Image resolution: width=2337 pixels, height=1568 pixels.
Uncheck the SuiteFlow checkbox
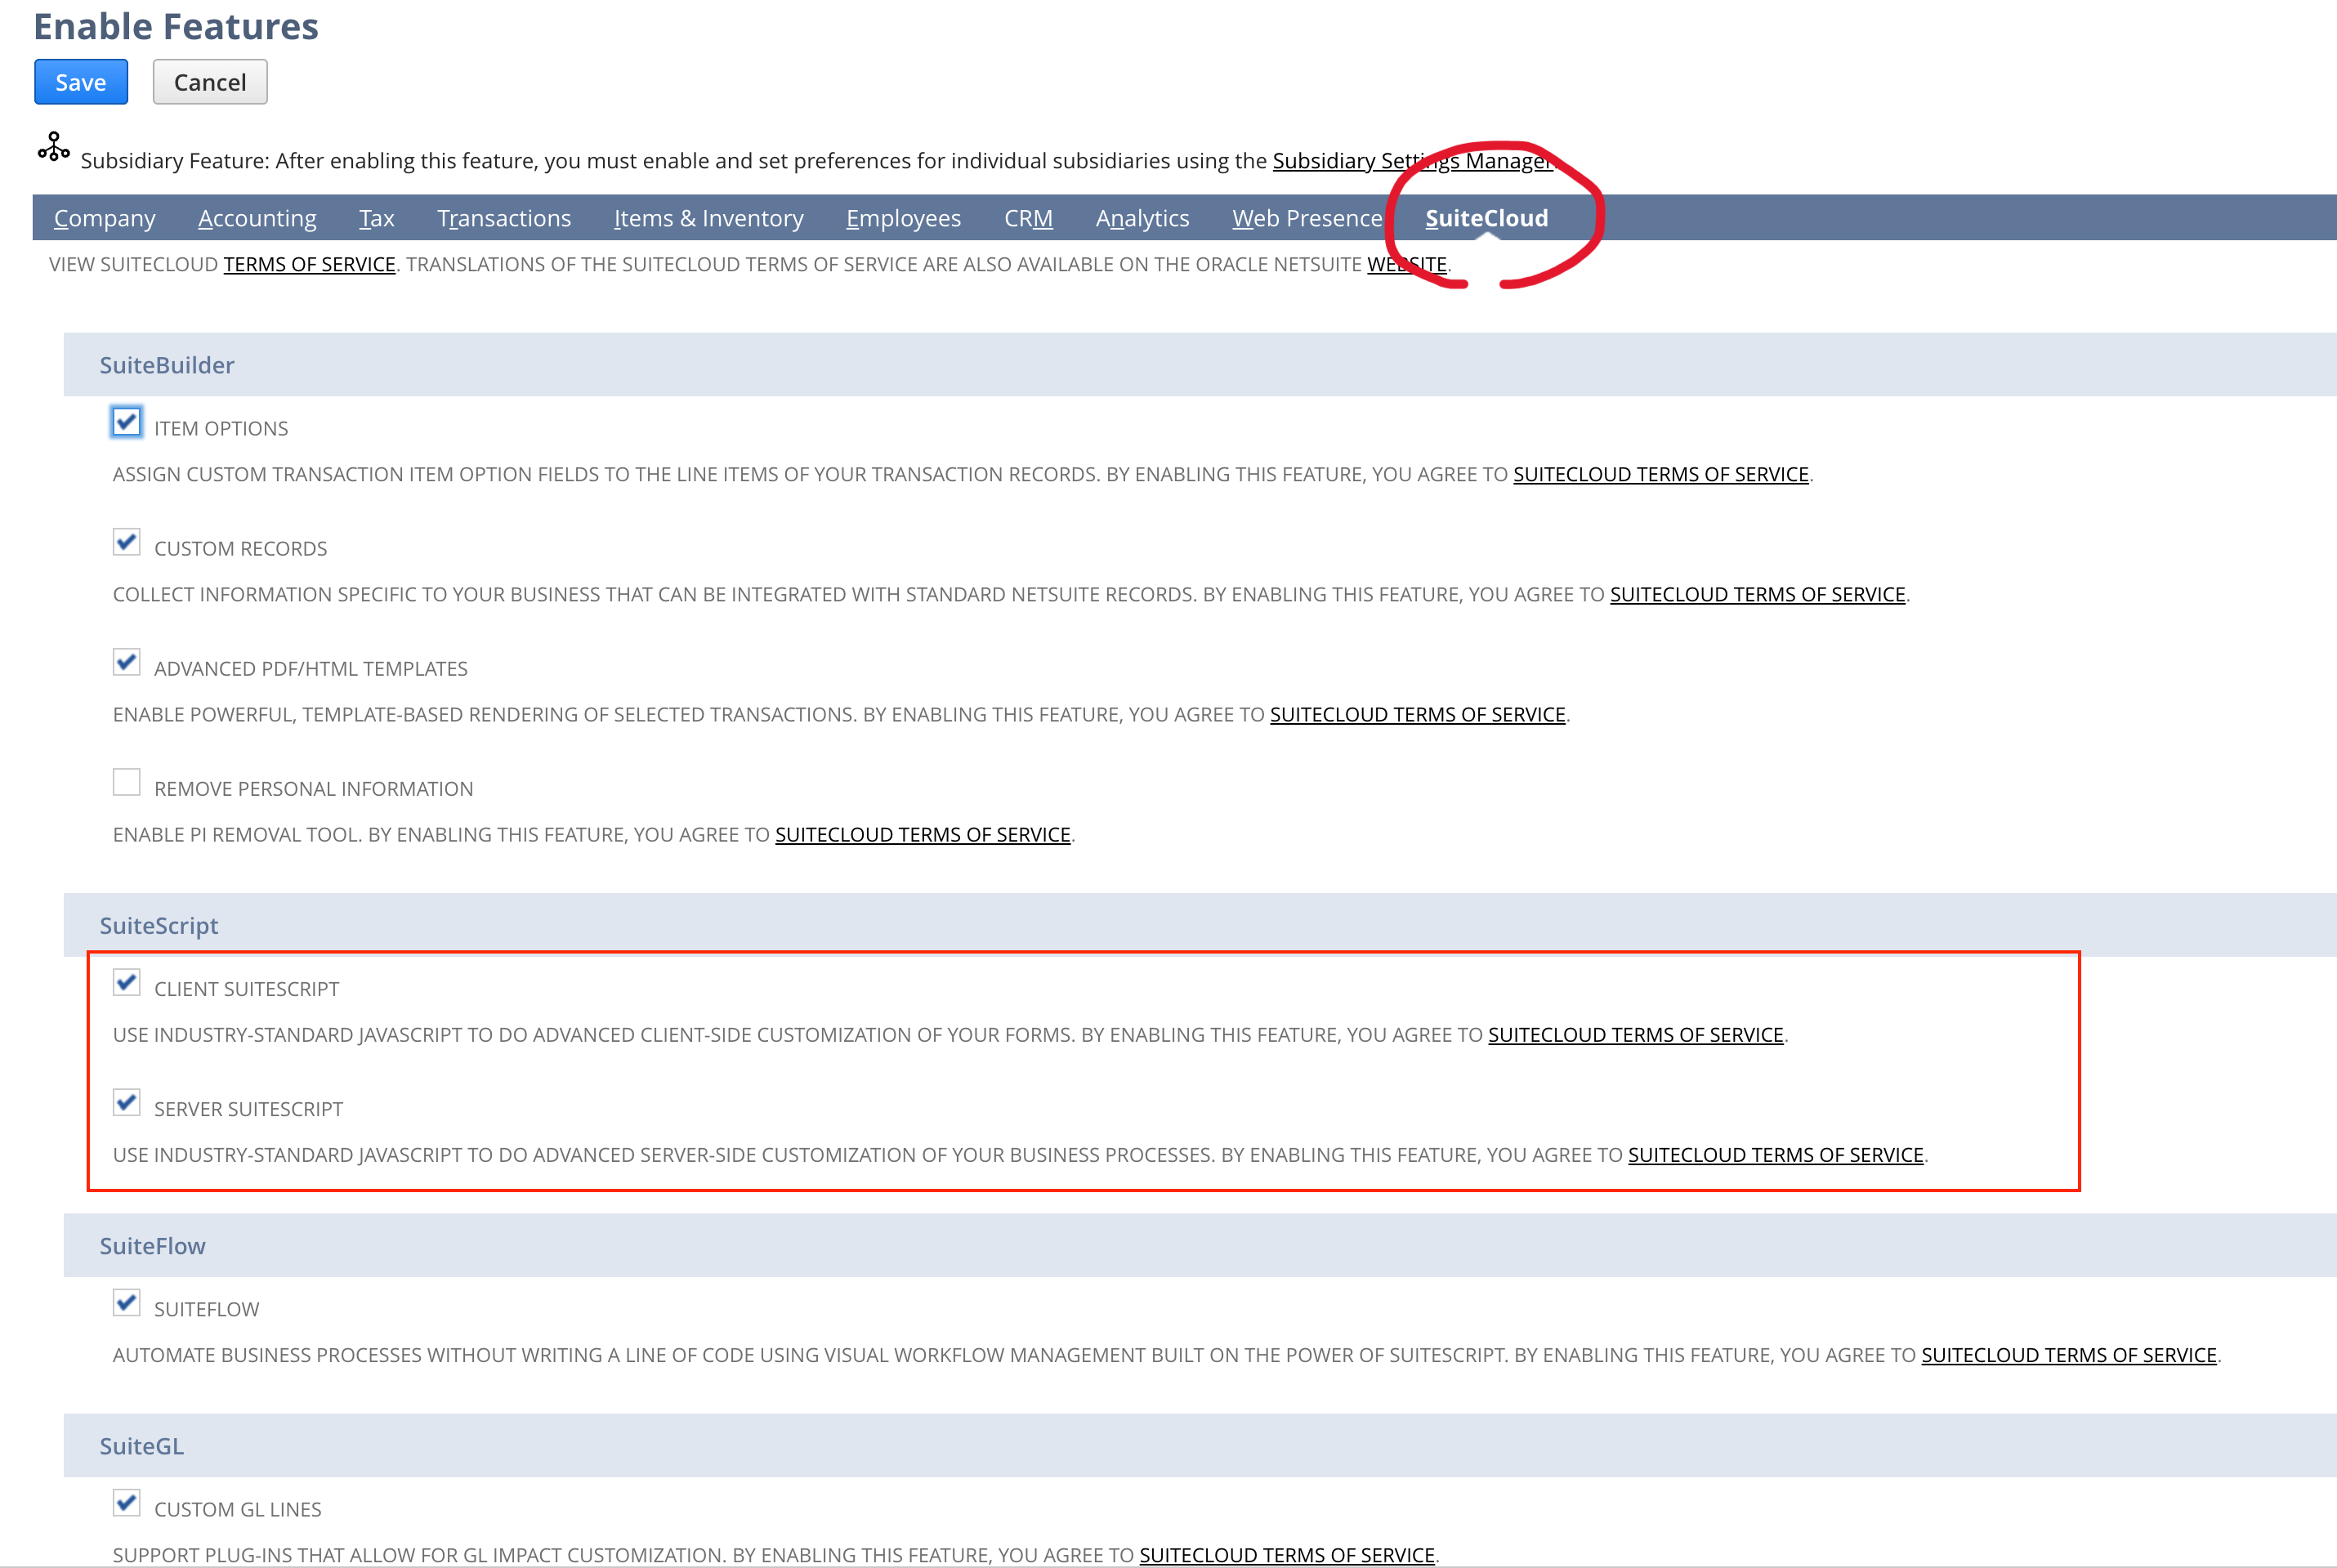click(127, 1302)
